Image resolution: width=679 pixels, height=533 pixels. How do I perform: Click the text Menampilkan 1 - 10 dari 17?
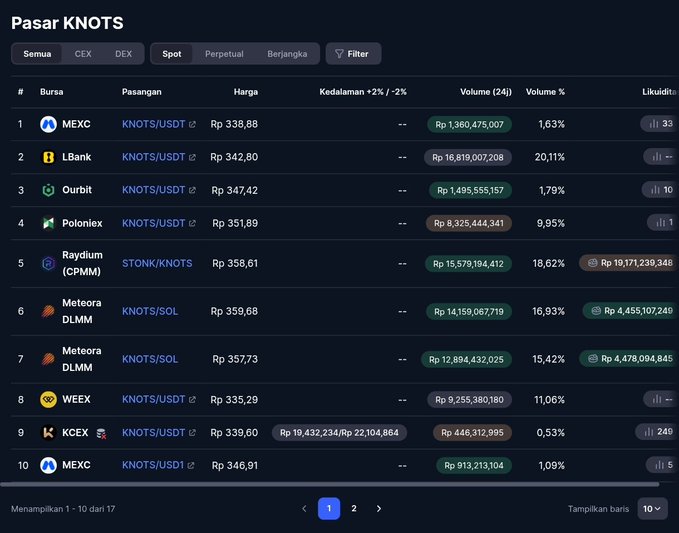coord(63,509)
